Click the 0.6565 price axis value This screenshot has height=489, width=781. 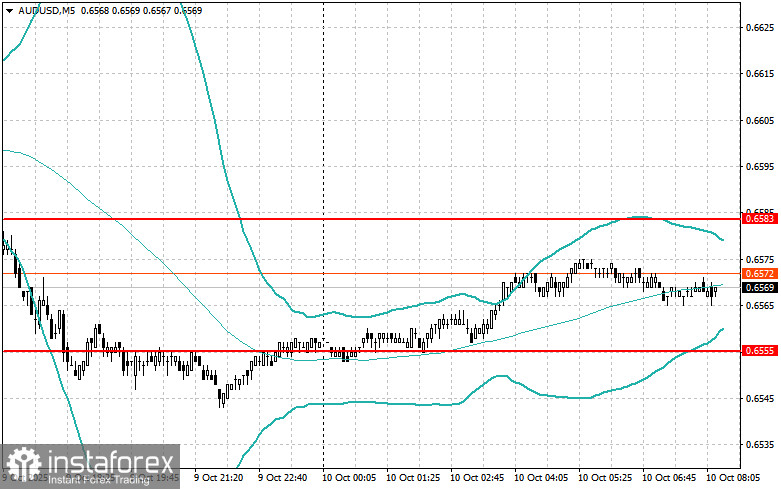pyautogui.click(x=760, y=305)
